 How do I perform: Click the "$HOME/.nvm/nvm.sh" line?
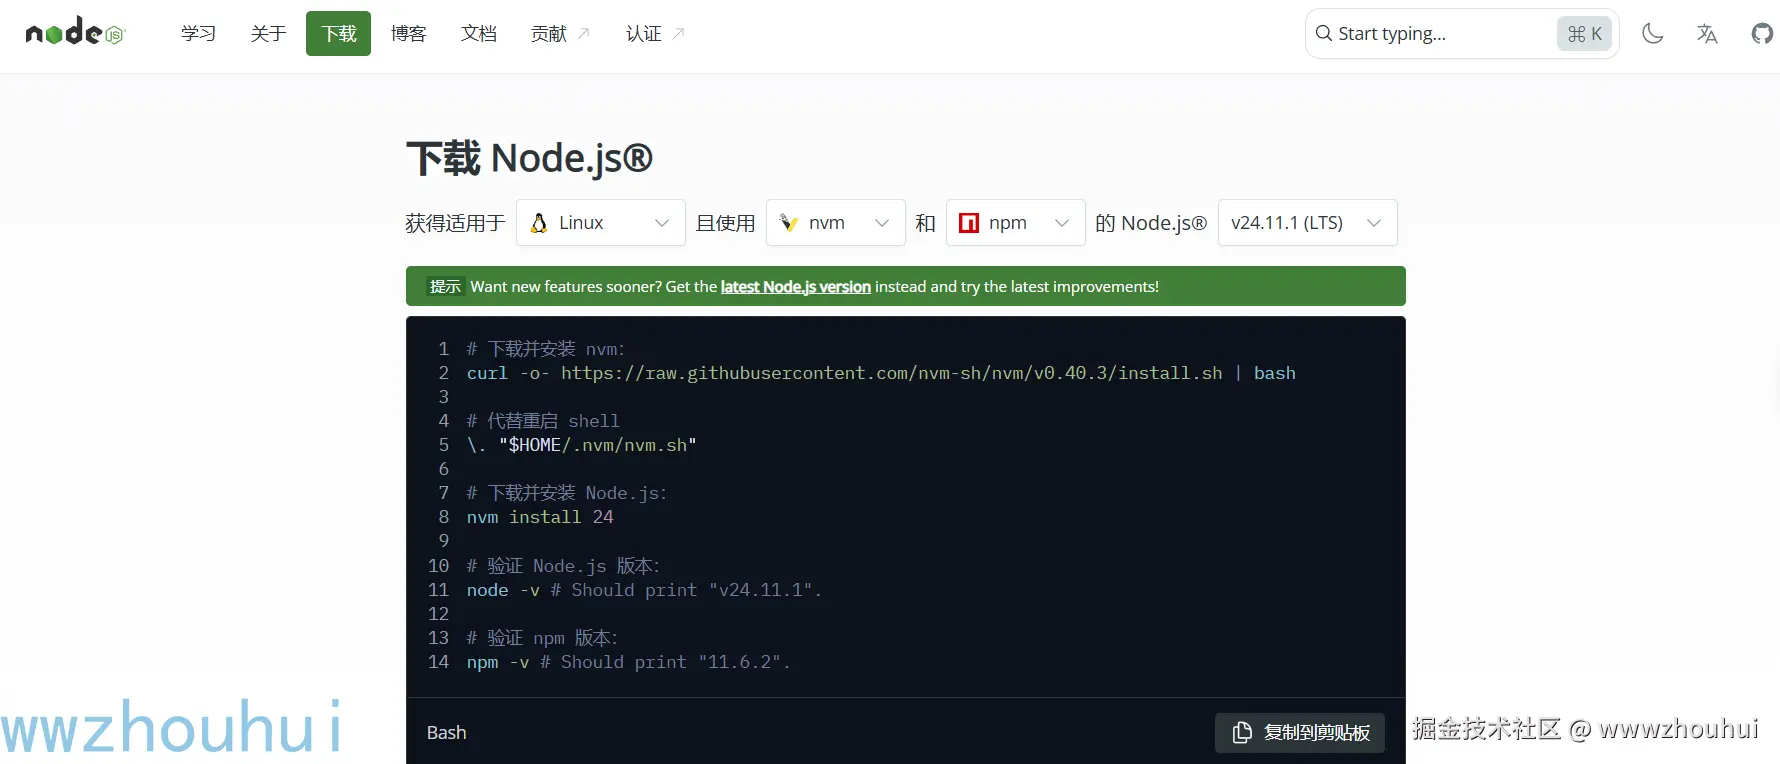coord(582,445)
